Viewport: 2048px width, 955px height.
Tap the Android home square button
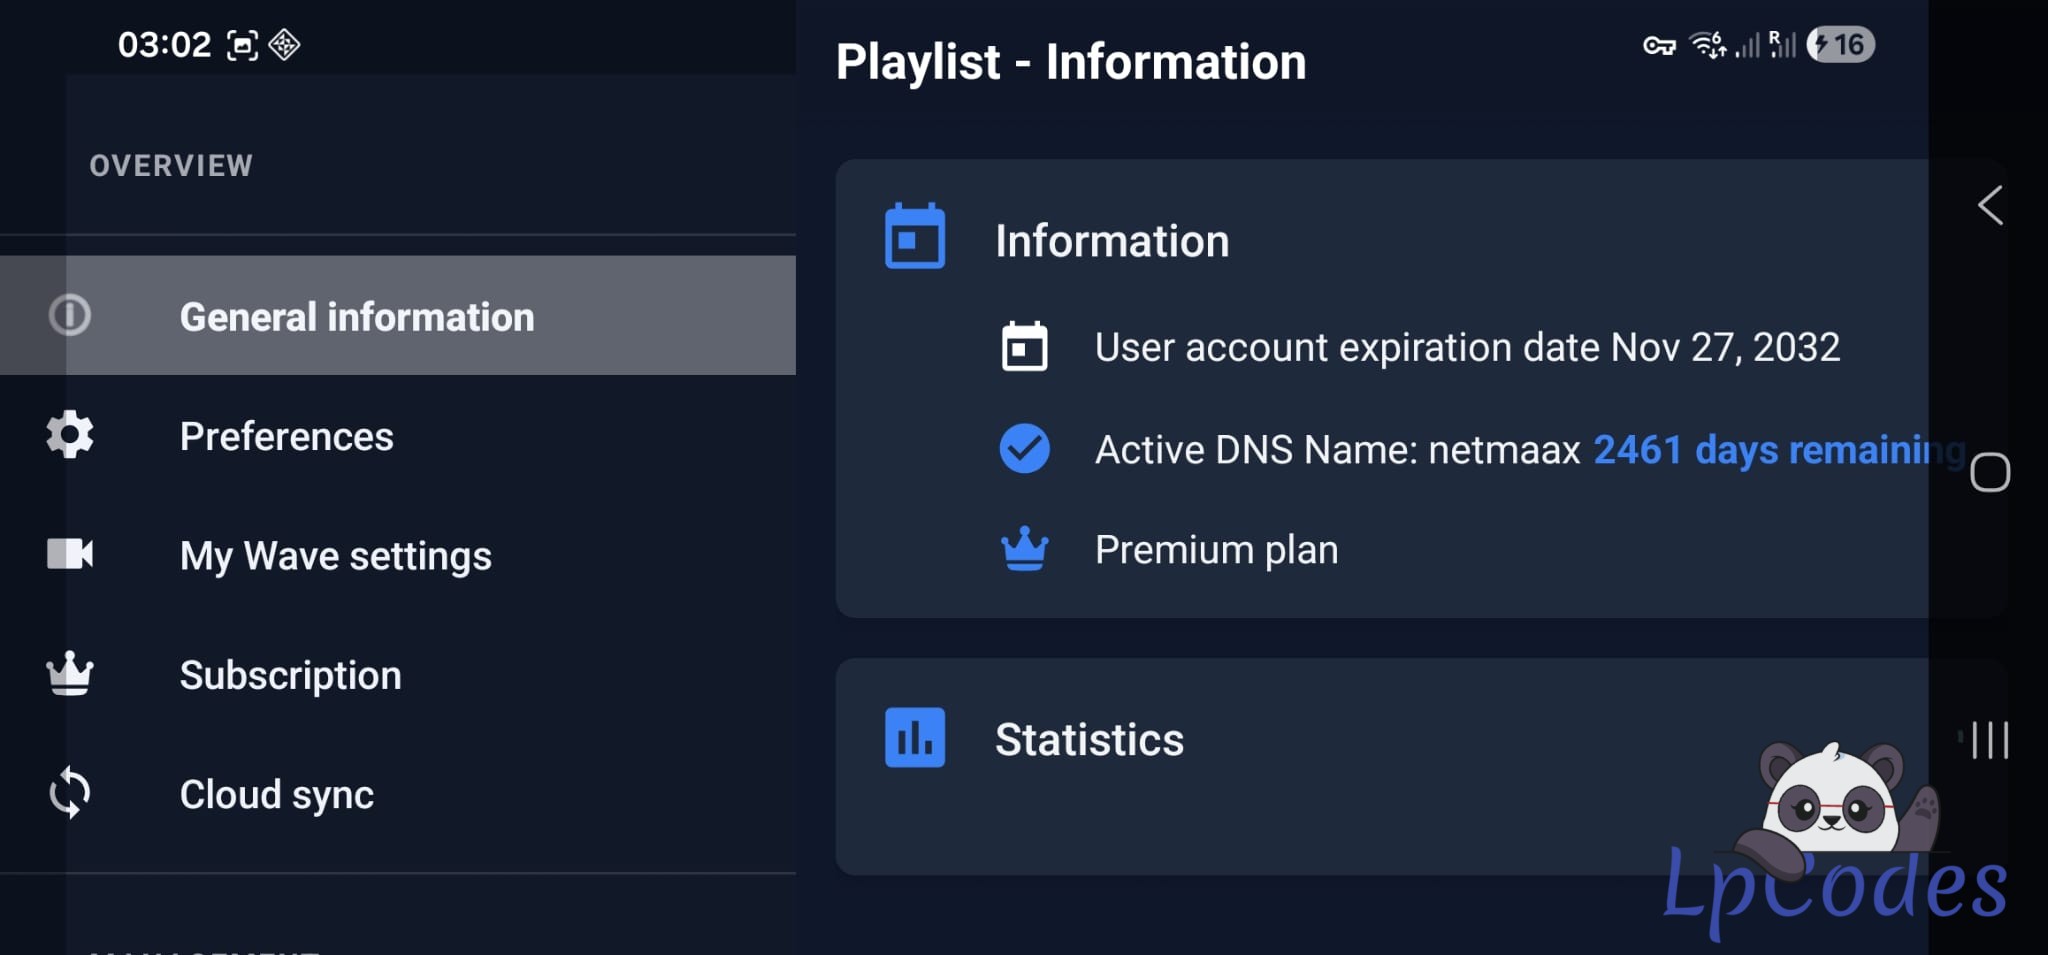coord(1989,472)
